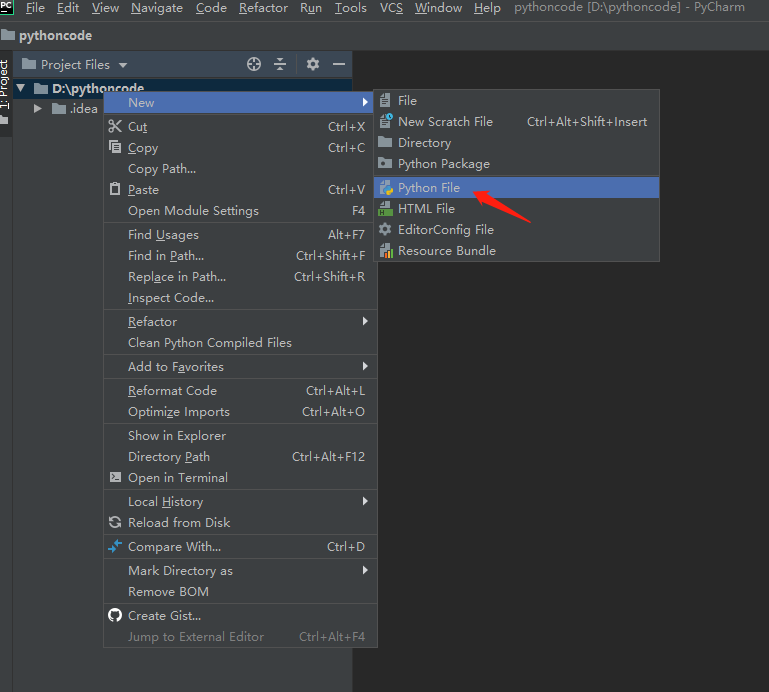Click the reload icon beside Reload from Disk
769x692 pixels.
click(115, 522)
